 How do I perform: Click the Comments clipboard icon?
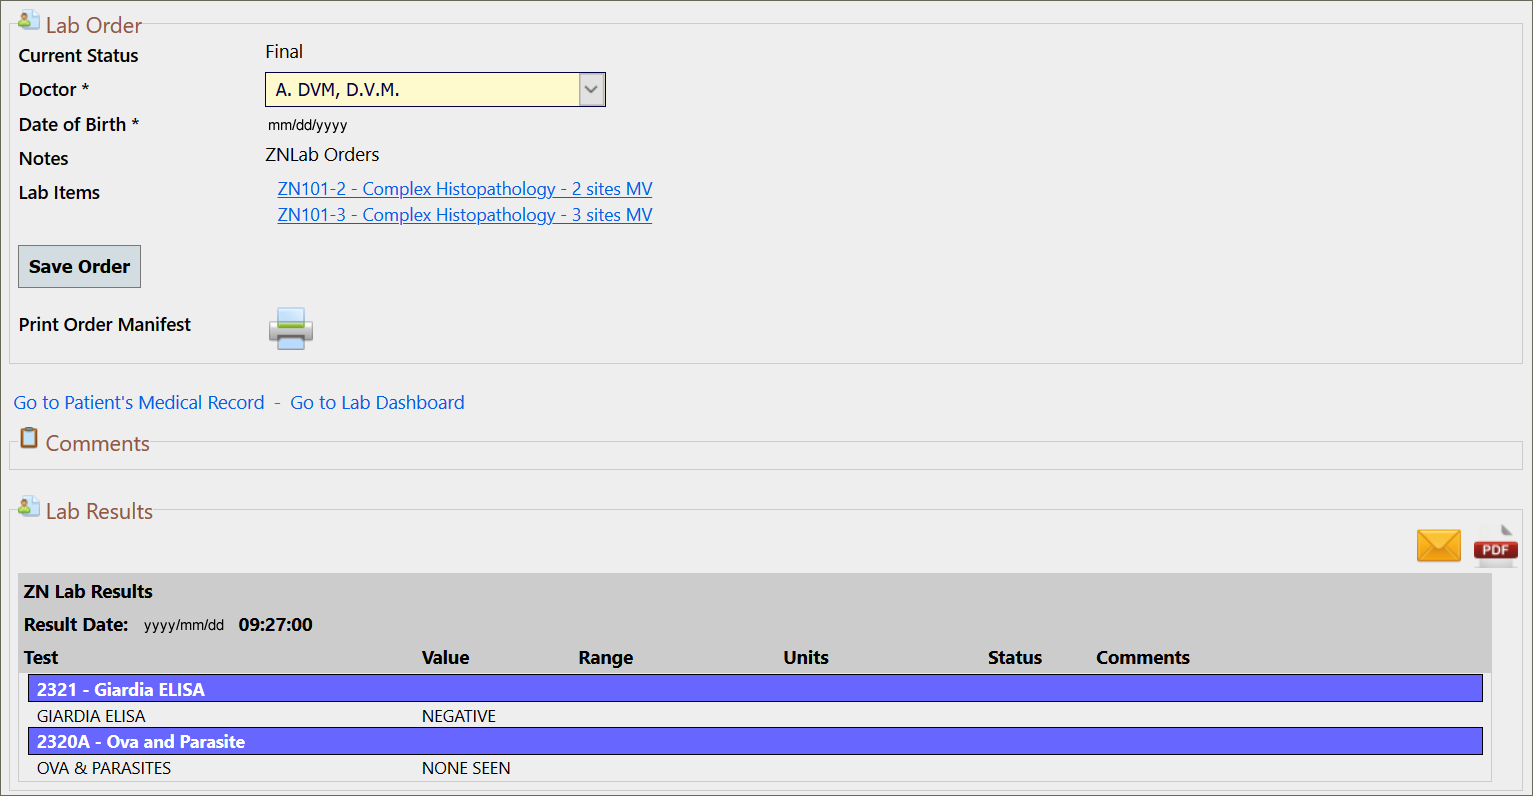pos(28,437)
